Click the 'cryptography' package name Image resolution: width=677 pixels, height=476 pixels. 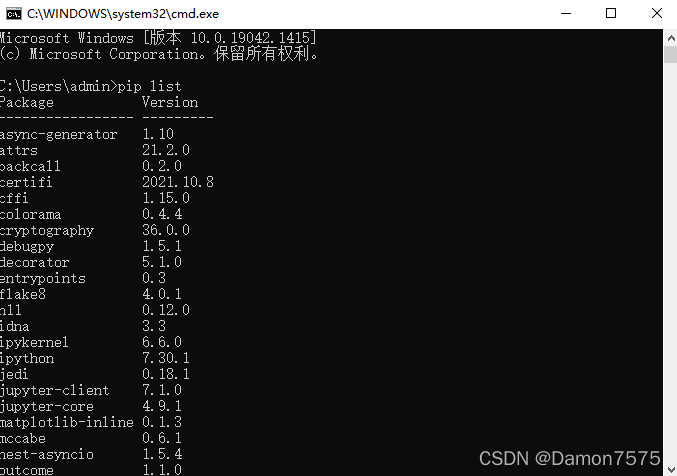point(47,230)
